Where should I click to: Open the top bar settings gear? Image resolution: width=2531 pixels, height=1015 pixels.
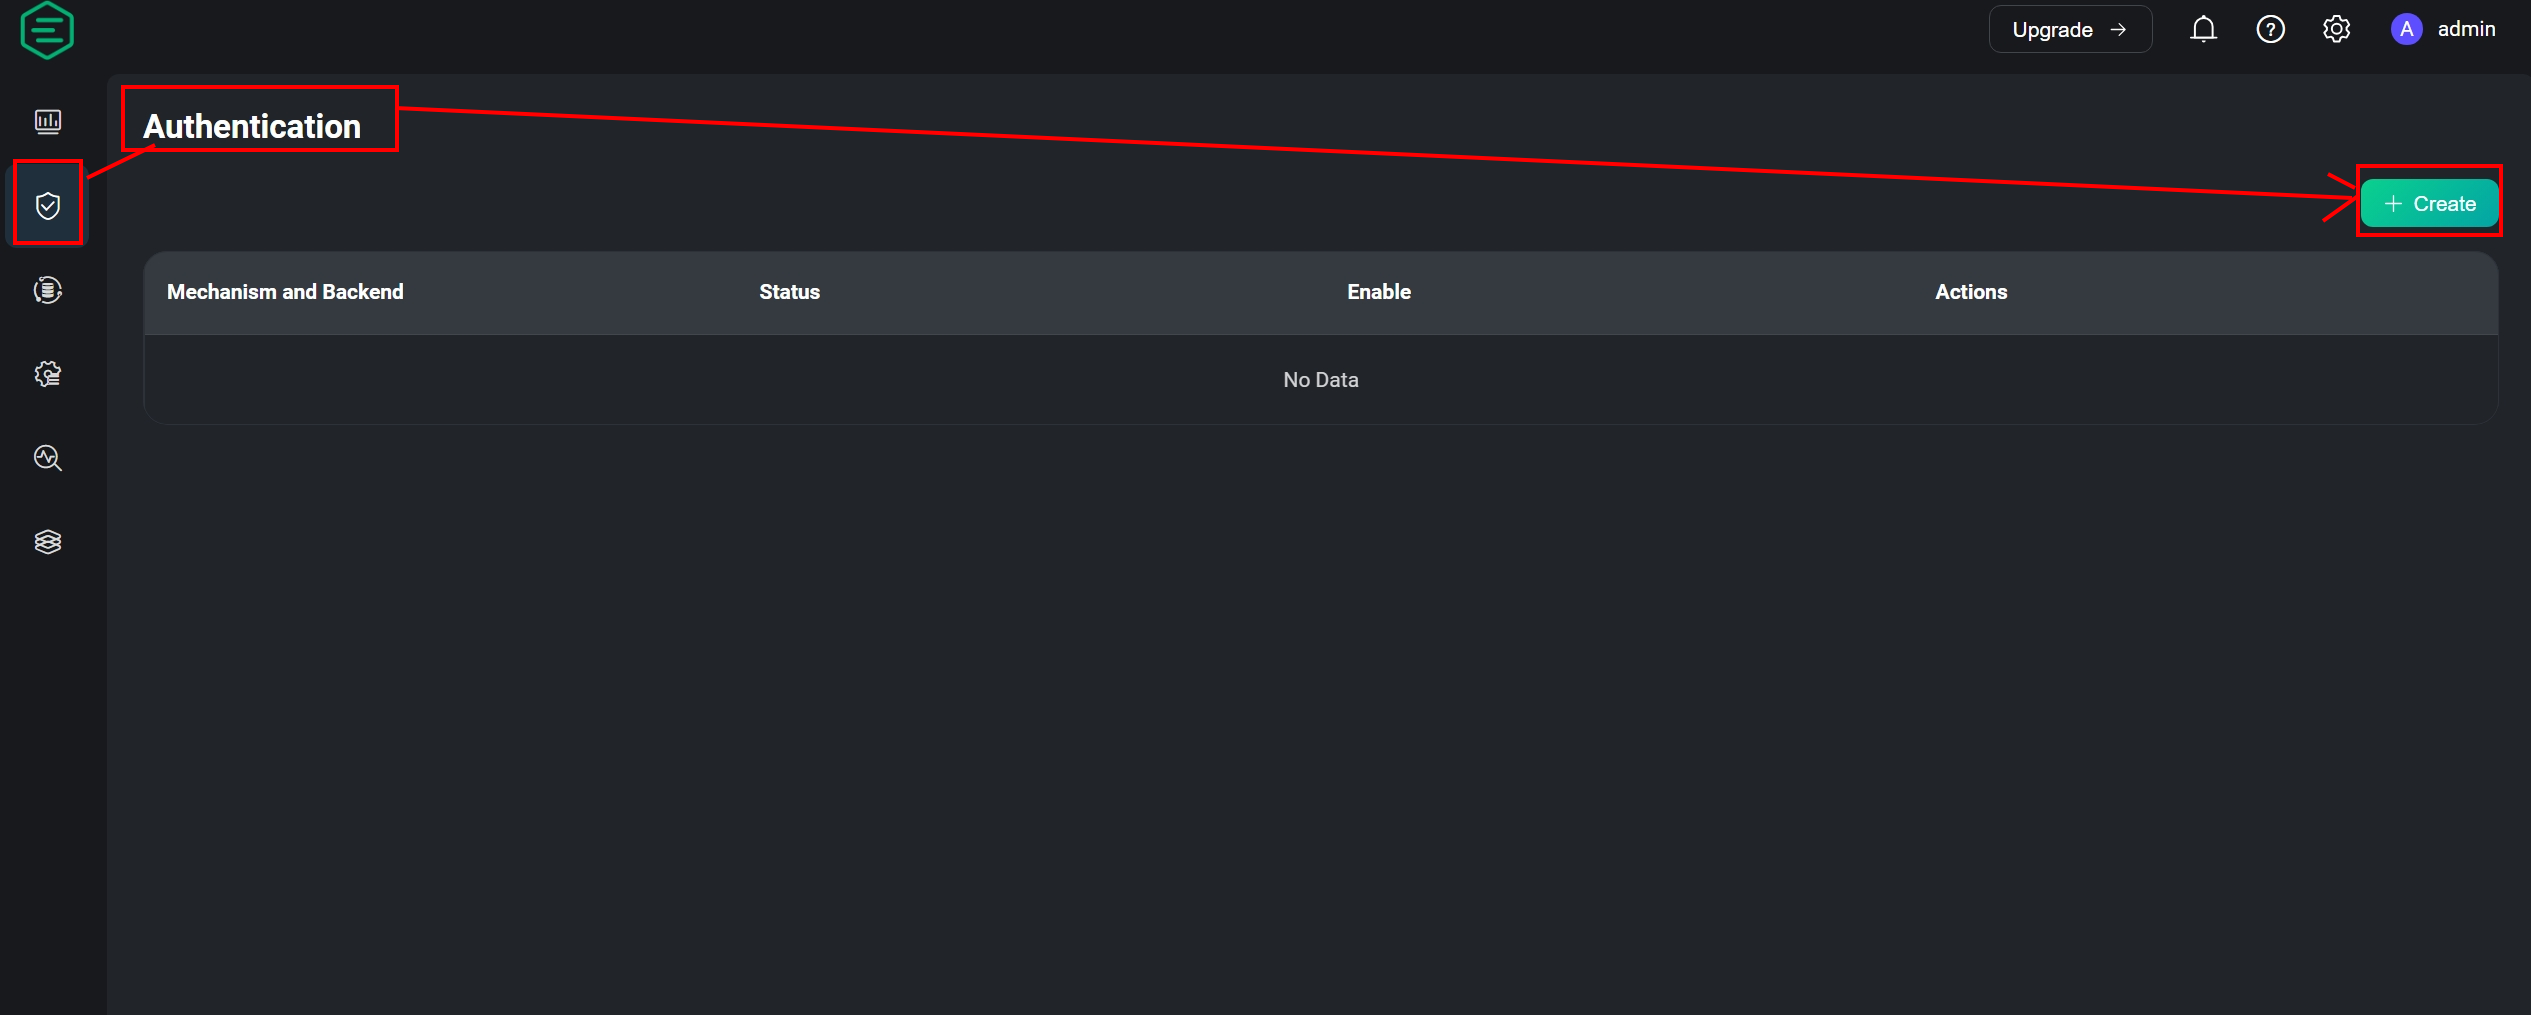coord(2336,30)
